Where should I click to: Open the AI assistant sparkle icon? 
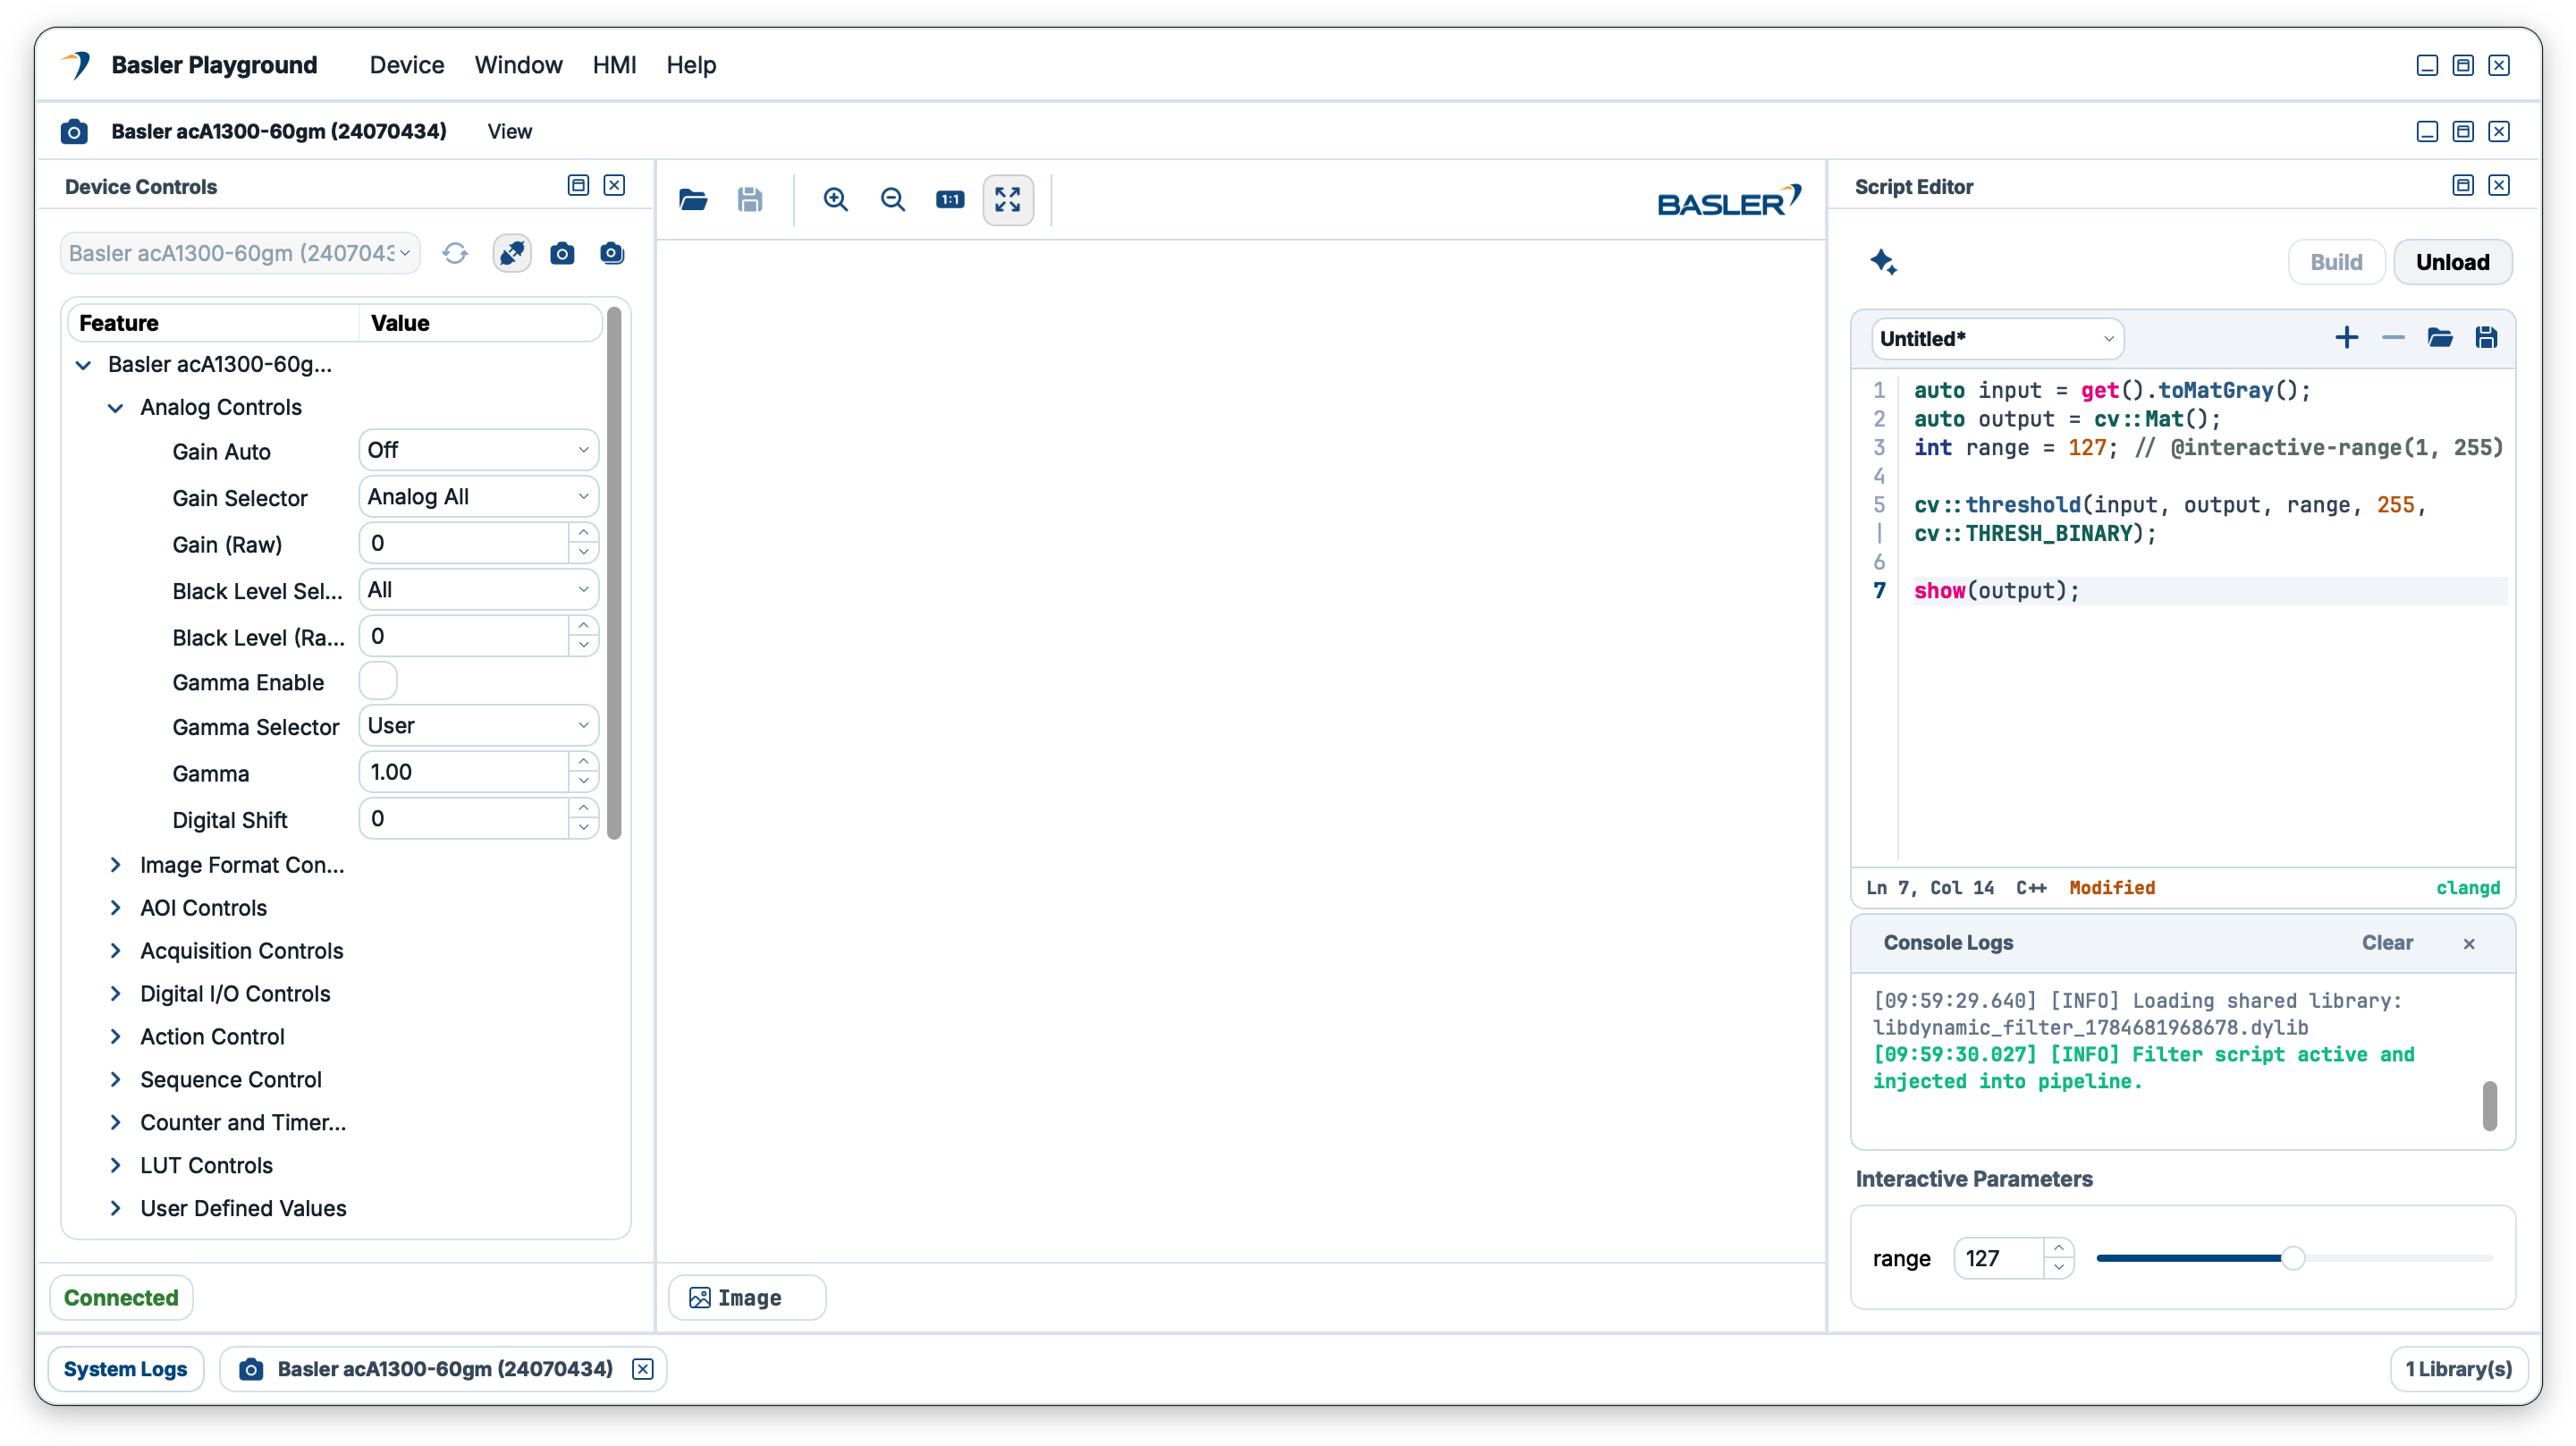tap(1884, 262)
